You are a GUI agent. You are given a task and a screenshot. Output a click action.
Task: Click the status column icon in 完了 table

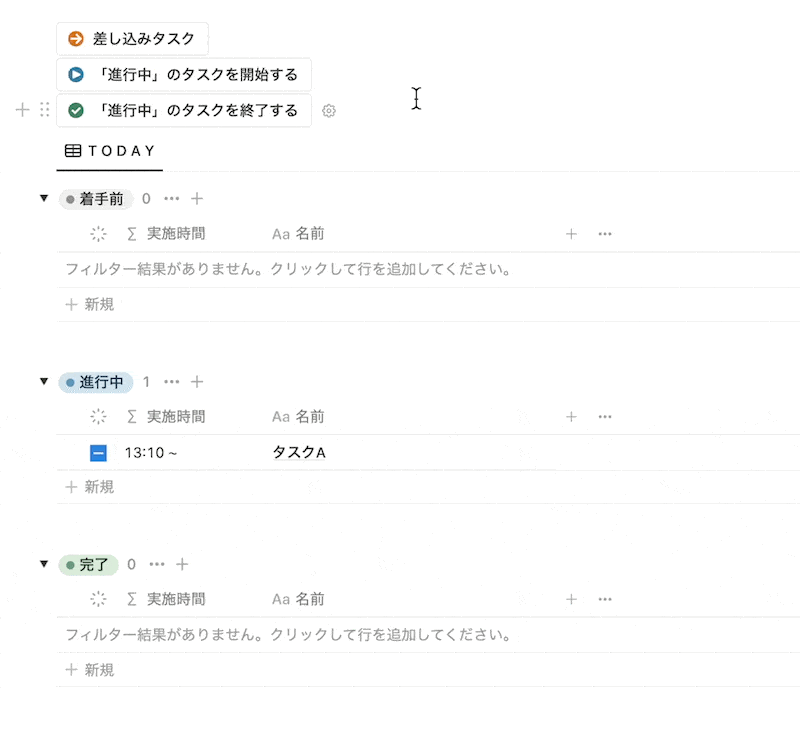coord(98,599)
